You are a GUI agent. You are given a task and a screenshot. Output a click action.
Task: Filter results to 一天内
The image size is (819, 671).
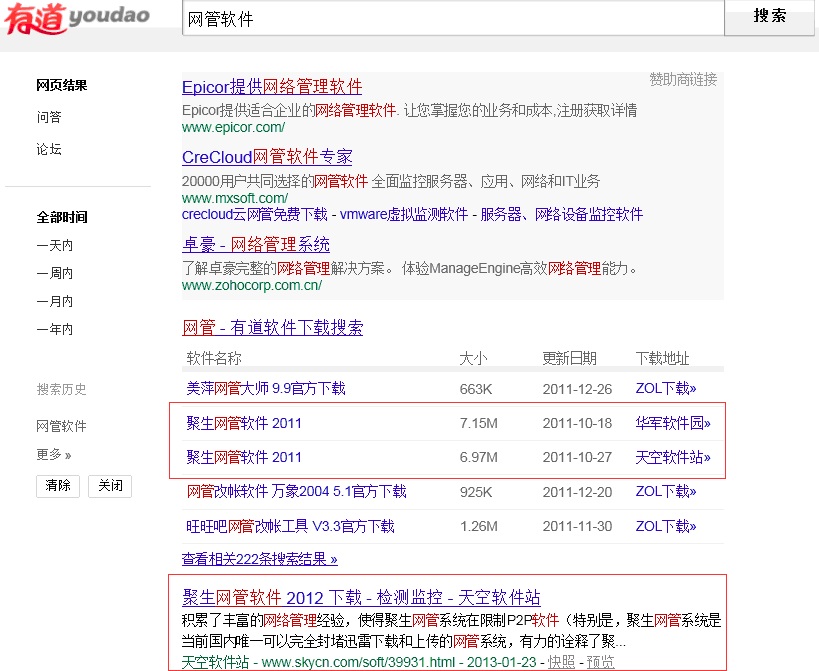tap(55, 245)
